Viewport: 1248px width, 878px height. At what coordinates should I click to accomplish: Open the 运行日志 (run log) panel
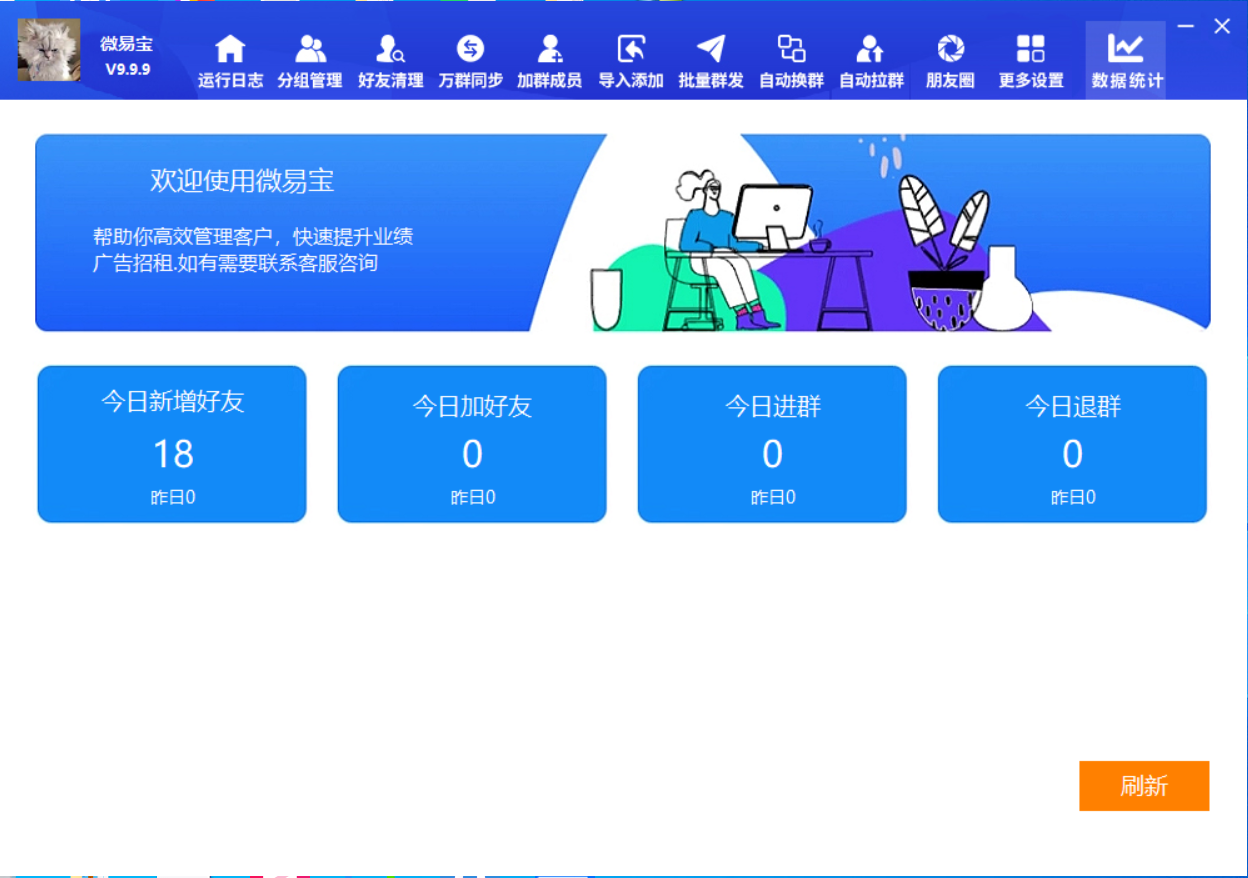229,60
